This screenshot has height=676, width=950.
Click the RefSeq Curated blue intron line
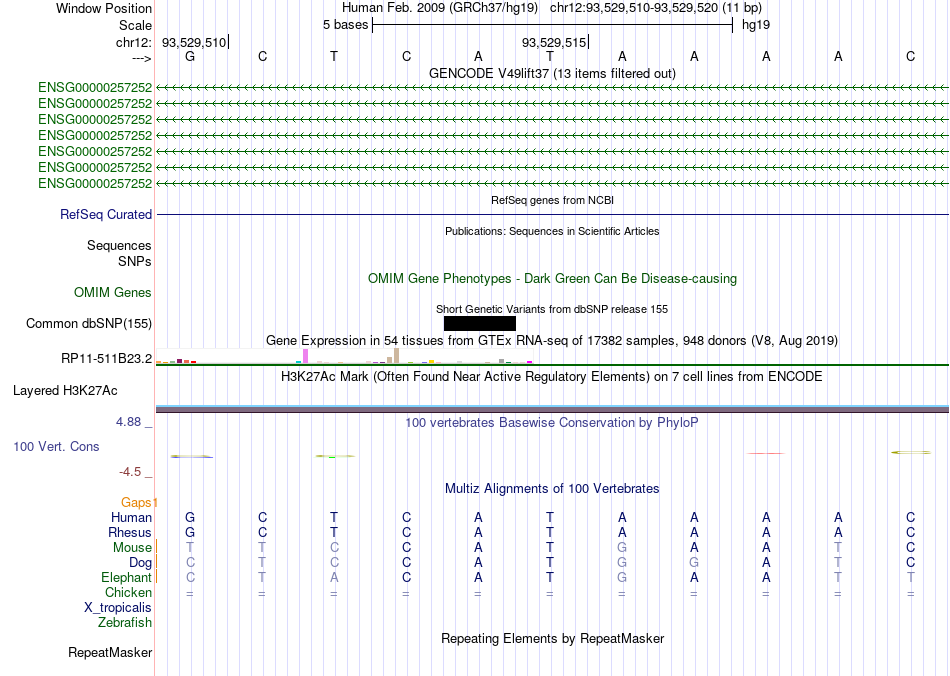[552, 214]
